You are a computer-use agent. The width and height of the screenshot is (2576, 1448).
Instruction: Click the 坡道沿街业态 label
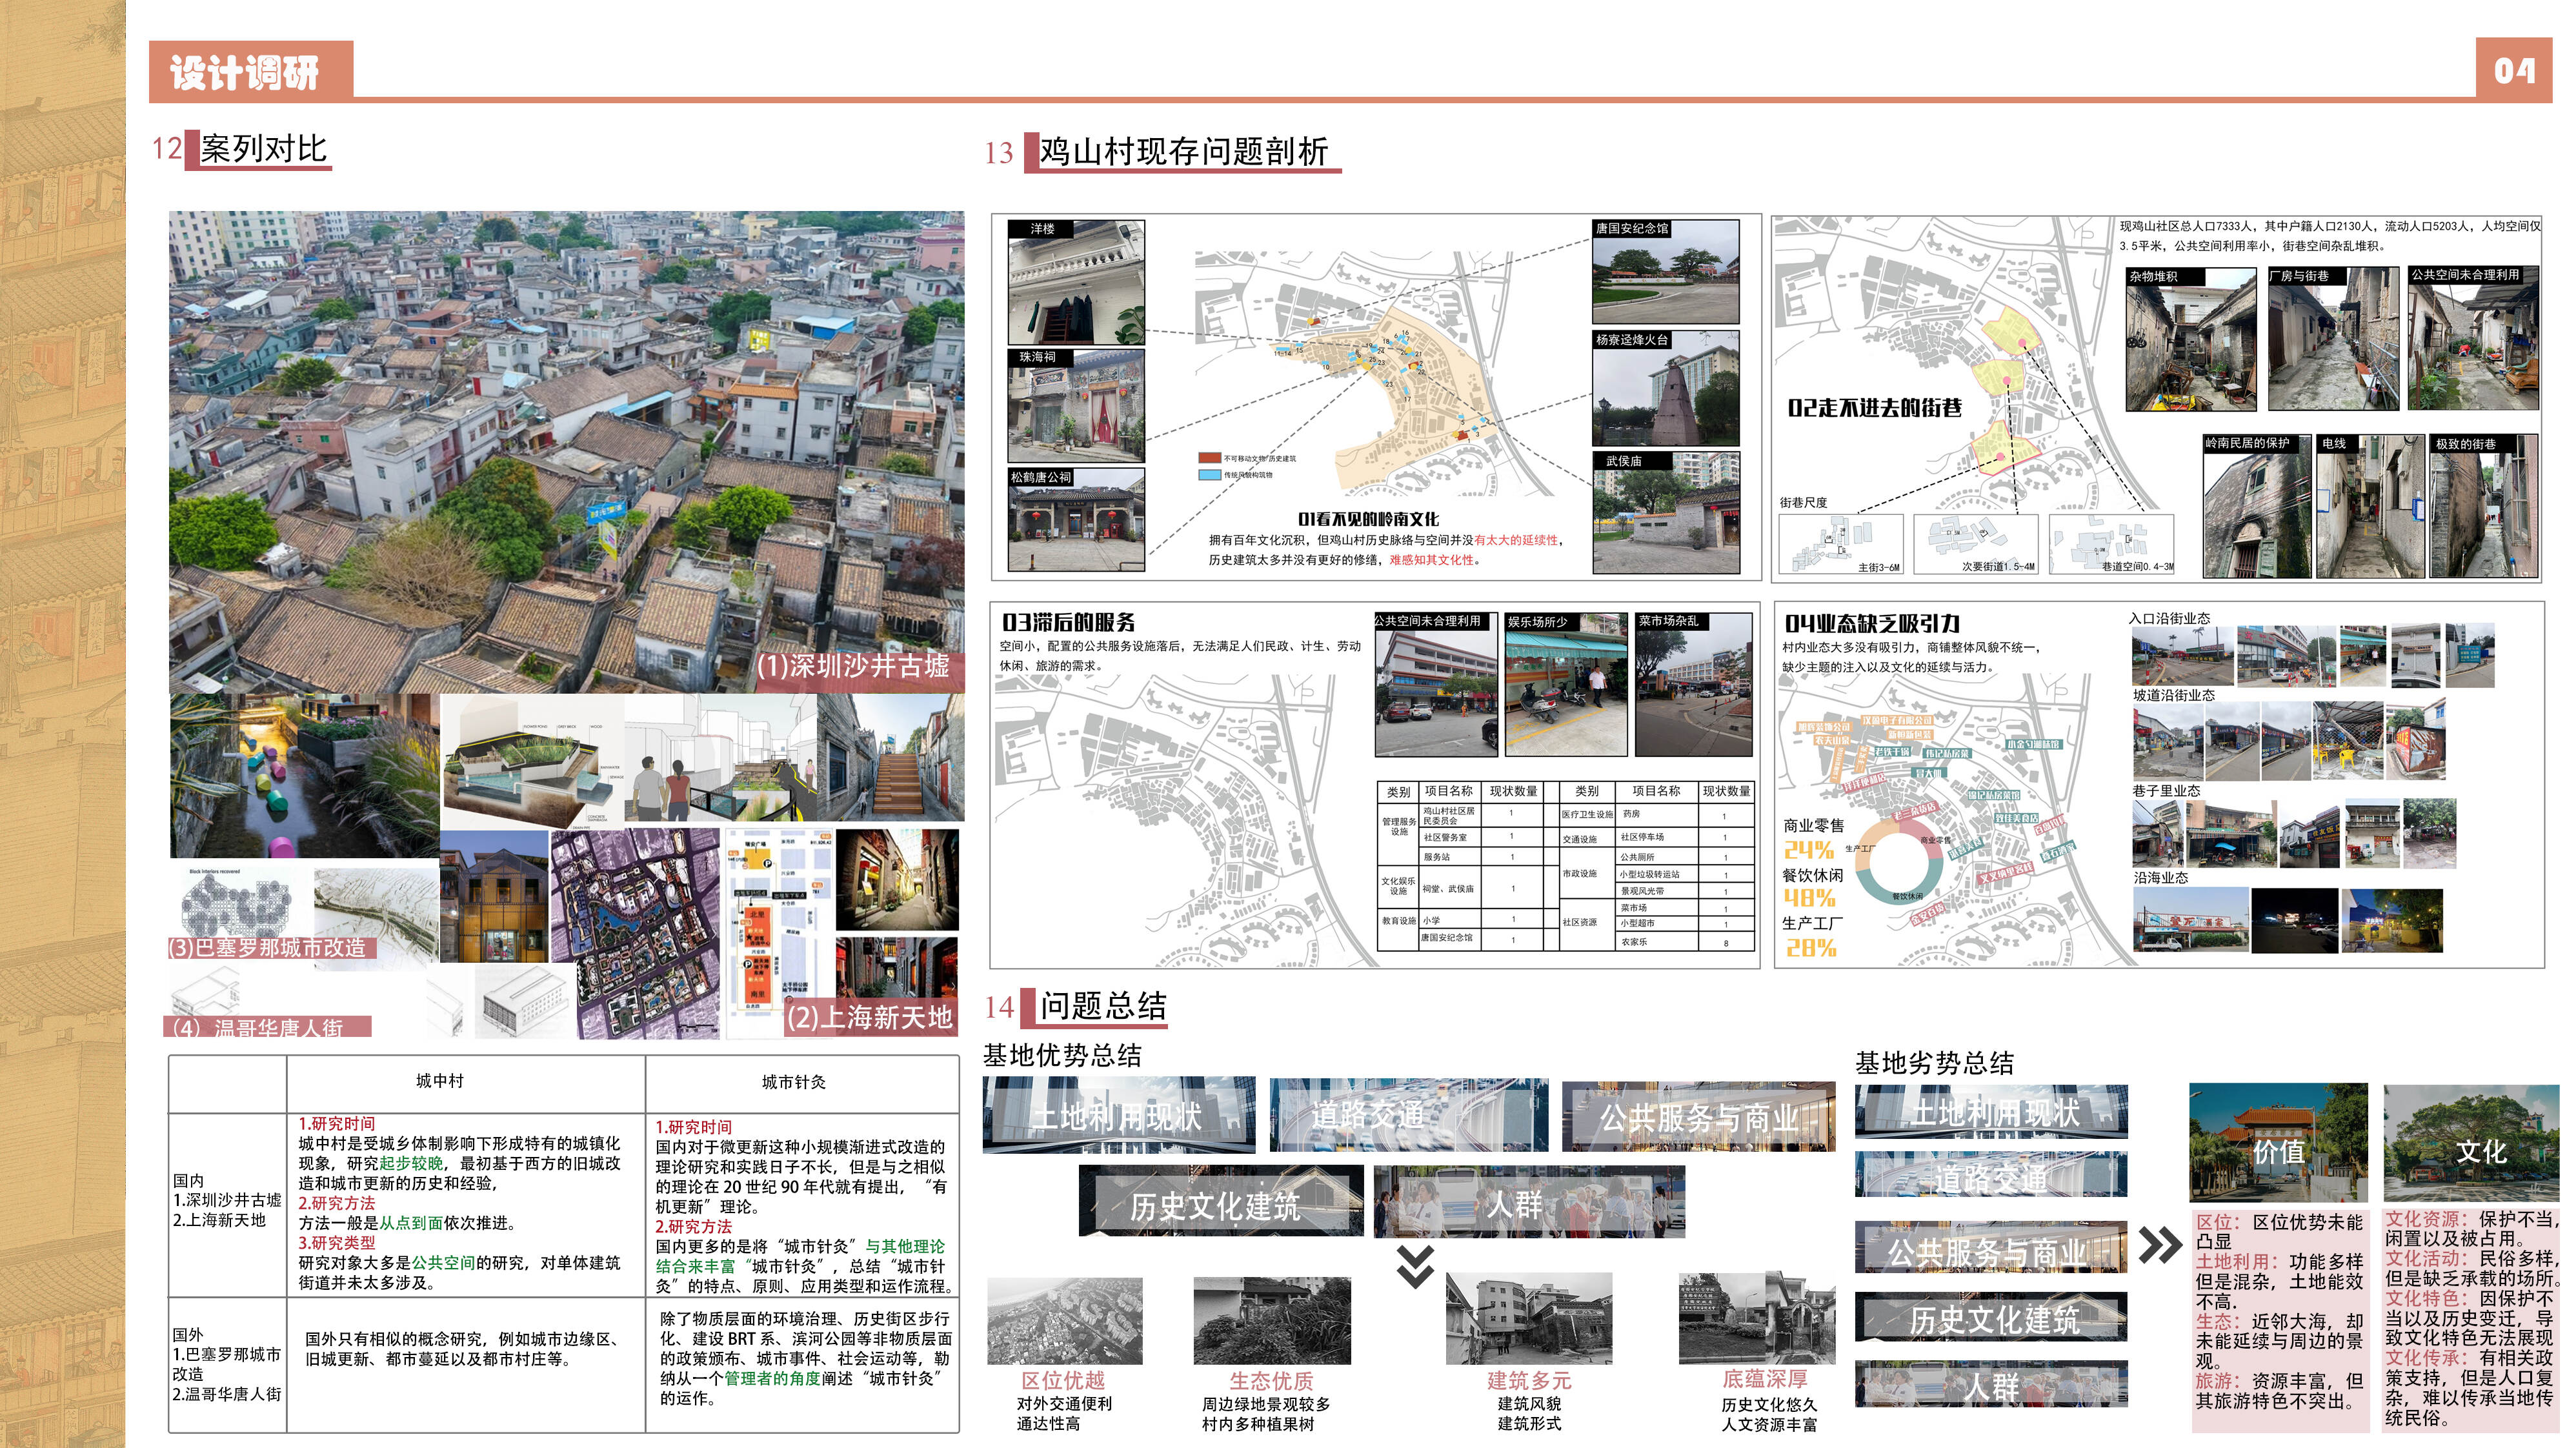2174,695
